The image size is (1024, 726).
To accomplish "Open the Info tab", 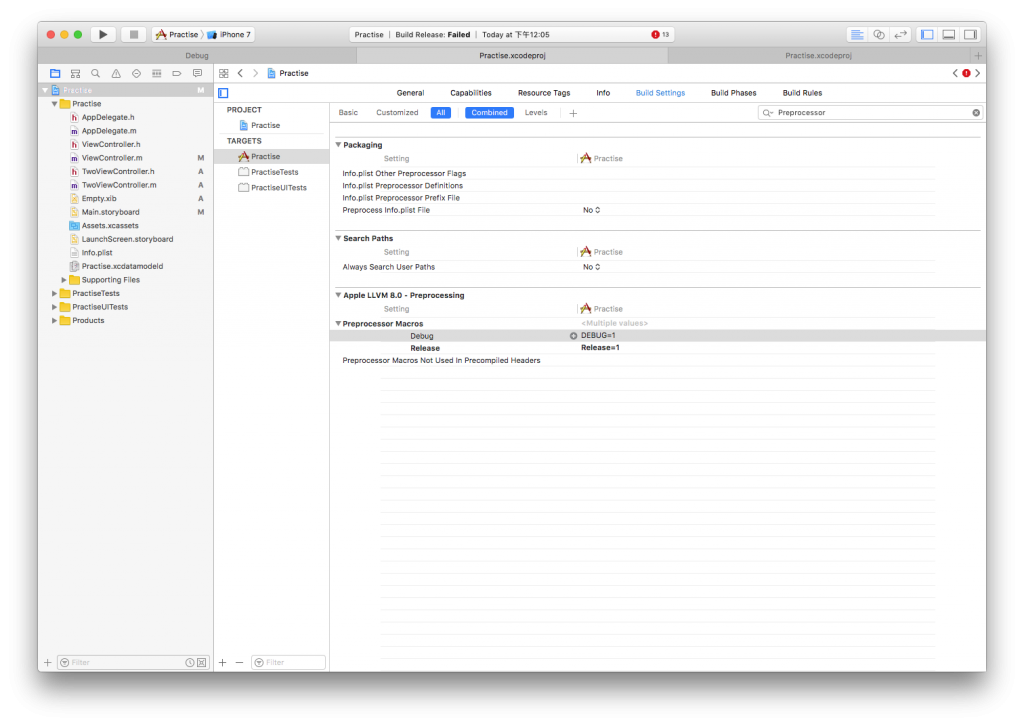I will click(603, 93).
